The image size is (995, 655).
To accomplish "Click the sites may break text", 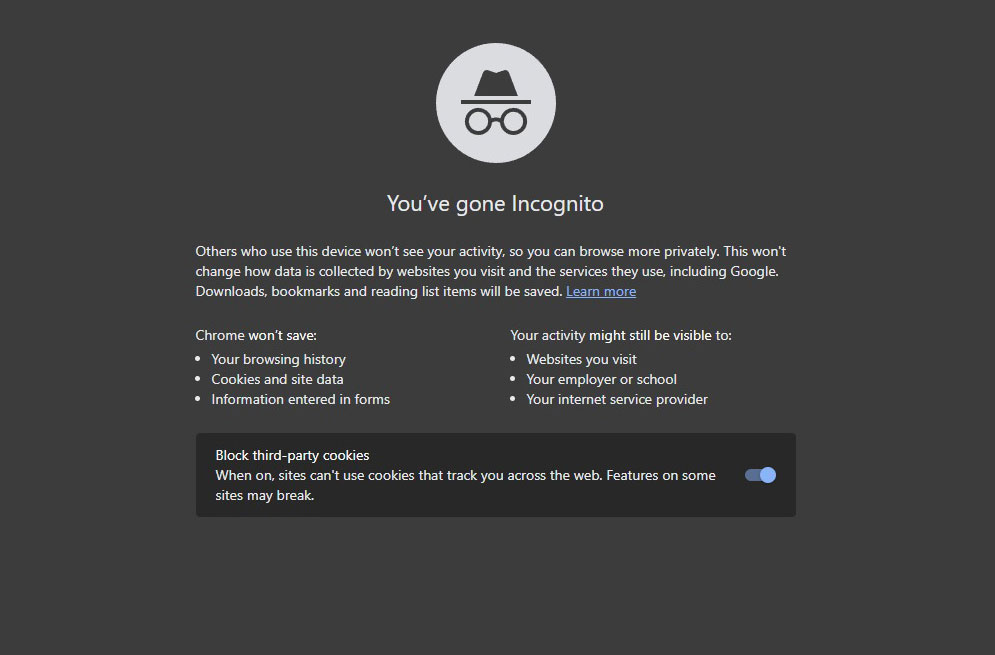I will click(x=265, y=495).
